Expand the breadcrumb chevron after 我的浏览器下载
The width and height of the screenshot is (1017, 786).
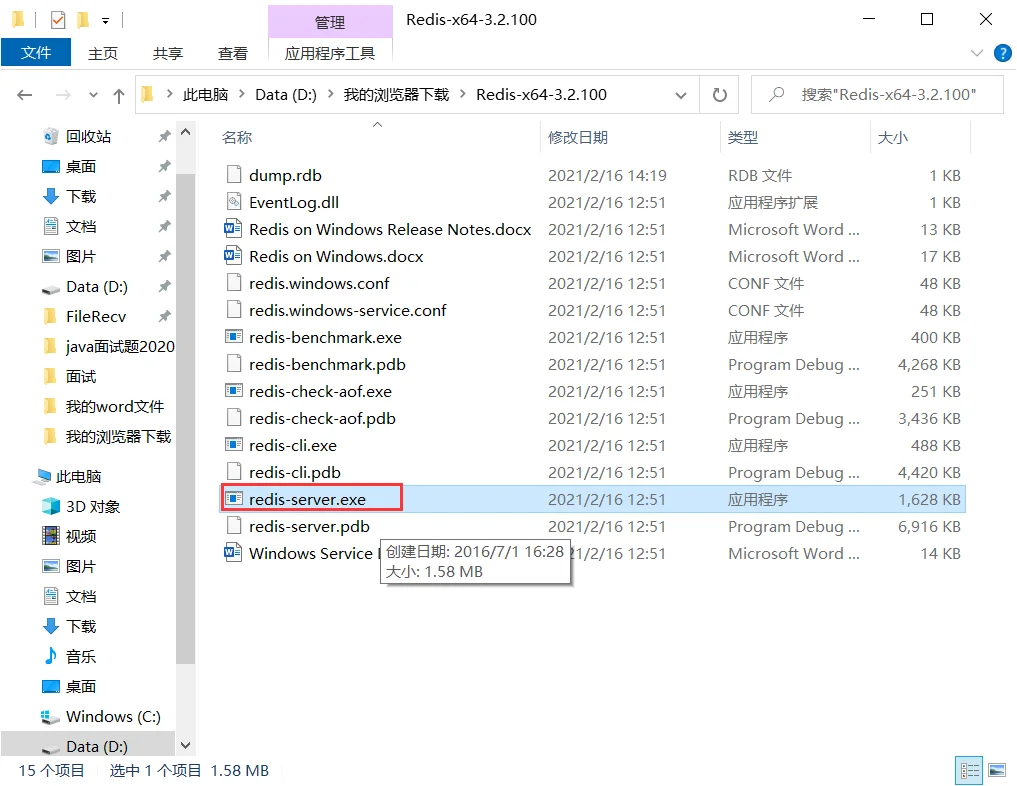click(462, 95)
